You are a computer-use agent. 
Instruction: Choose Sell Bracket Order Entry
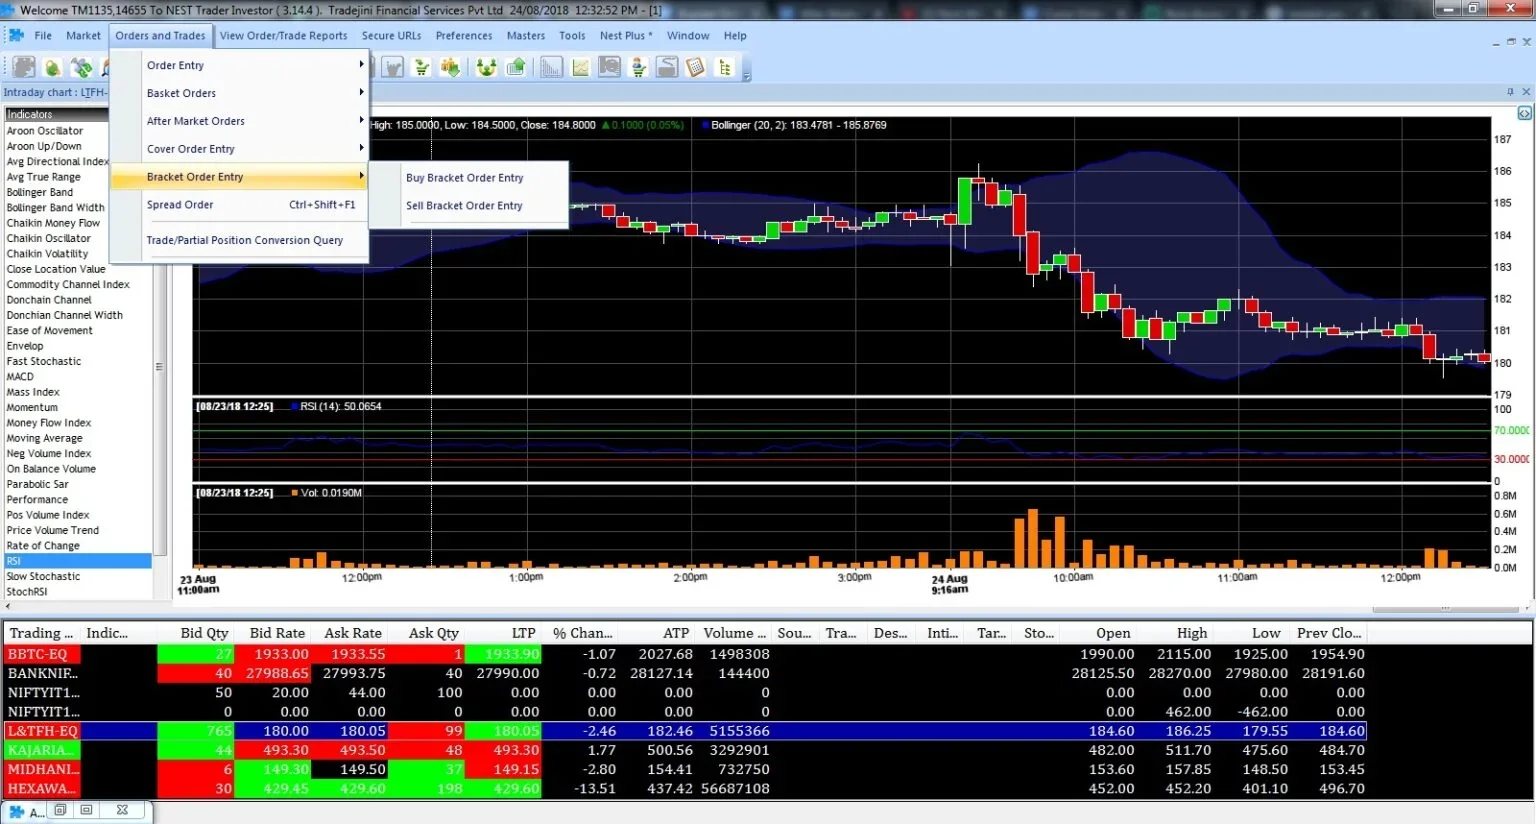coord(469,206)
